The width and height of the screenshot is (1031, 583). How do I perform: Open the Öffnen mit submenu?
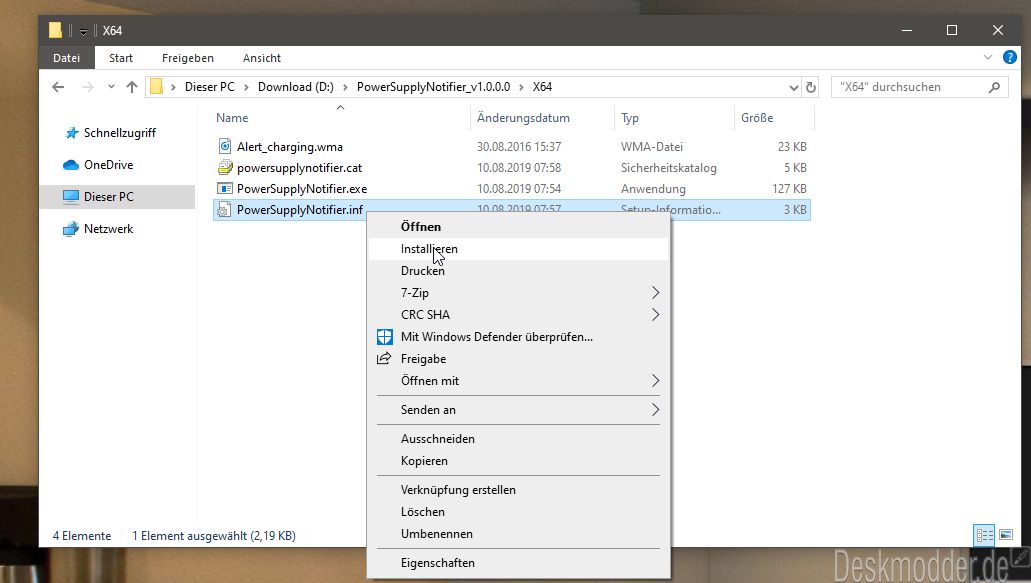[518, 381]
